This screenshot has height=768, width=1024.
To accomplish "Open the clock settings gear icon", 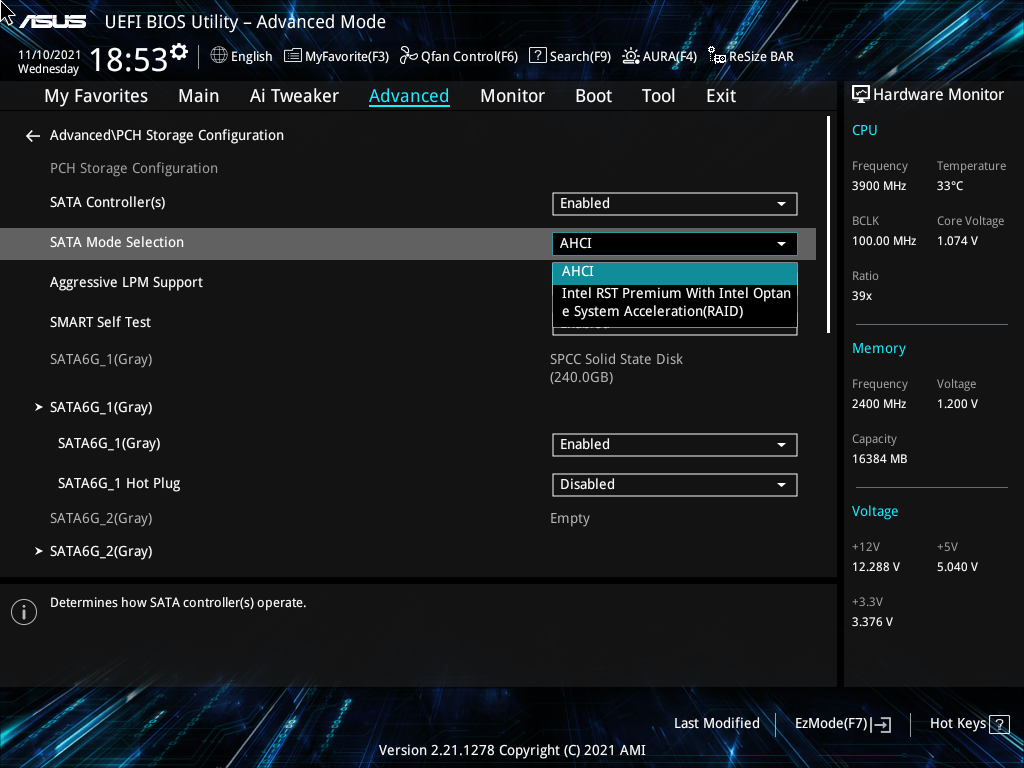I will click(x=179, y=51).
